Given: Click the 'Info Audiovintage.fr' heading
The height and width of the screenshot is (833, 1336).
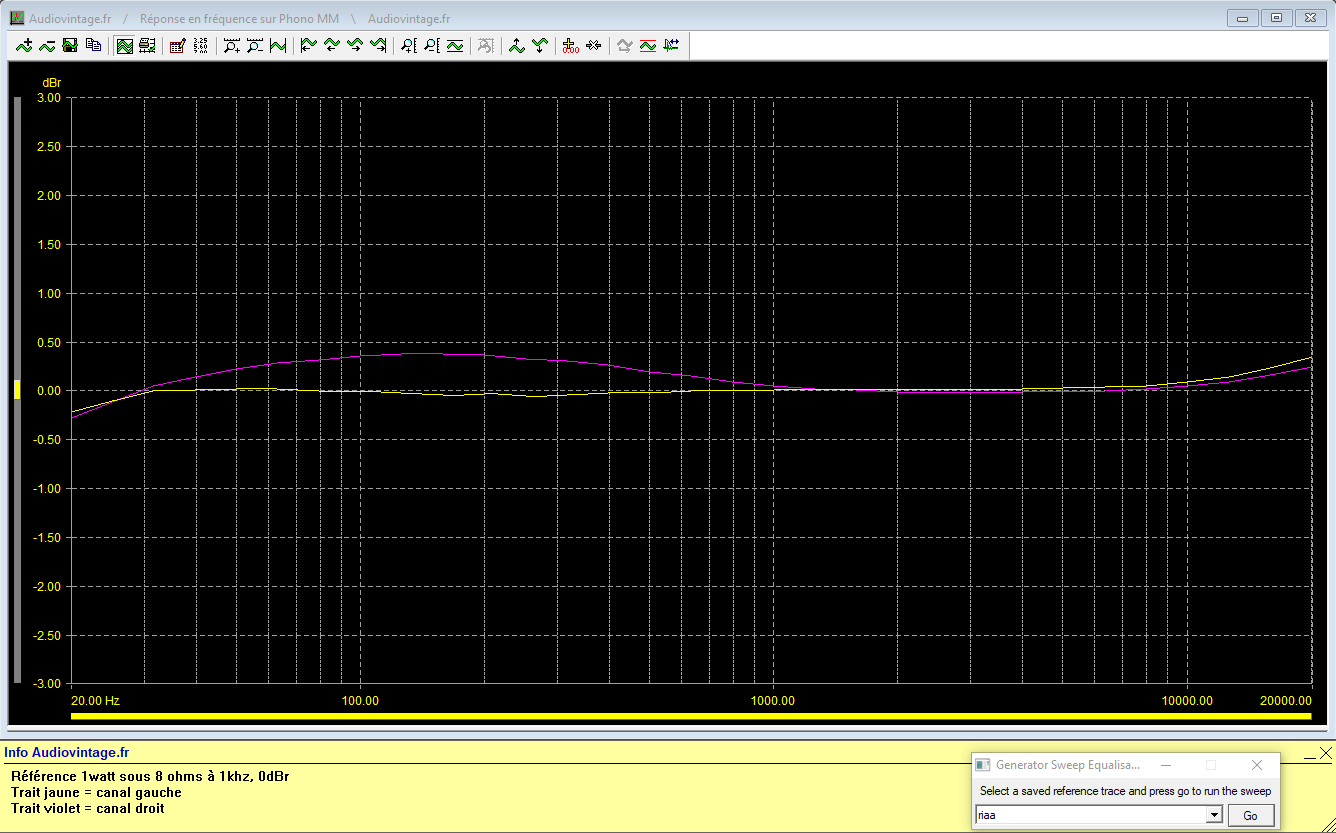Looking at the screenshot, I should click(67, 752).
